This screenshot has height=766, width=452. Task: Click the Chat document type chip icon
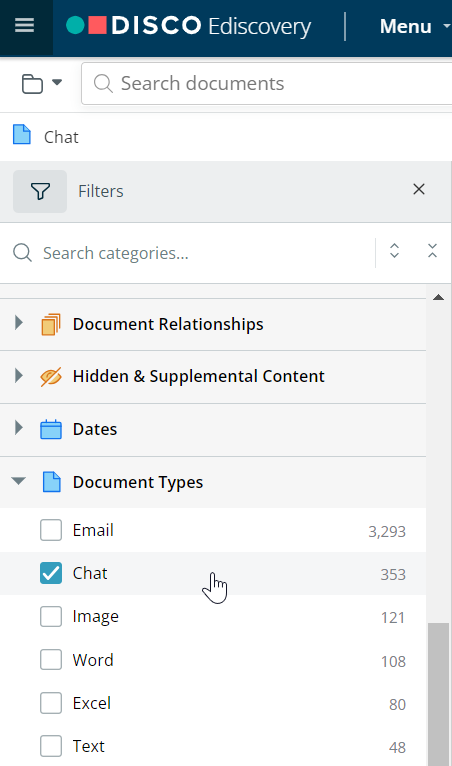tap(22, 135)
